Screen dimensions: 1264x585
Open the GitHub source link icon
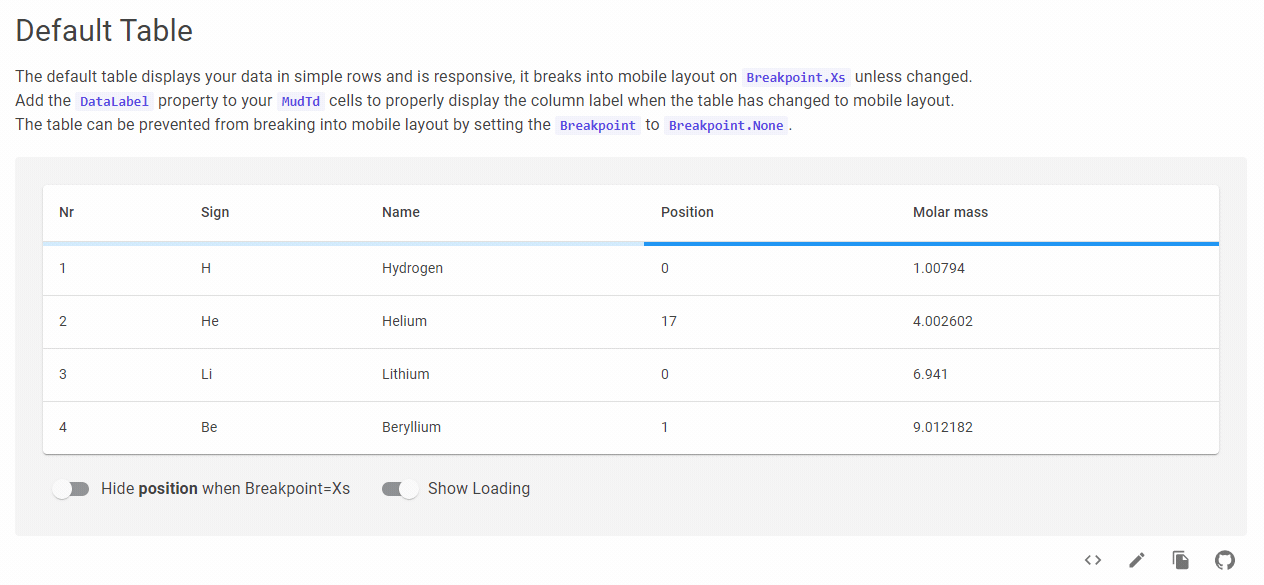(1225, 560)
